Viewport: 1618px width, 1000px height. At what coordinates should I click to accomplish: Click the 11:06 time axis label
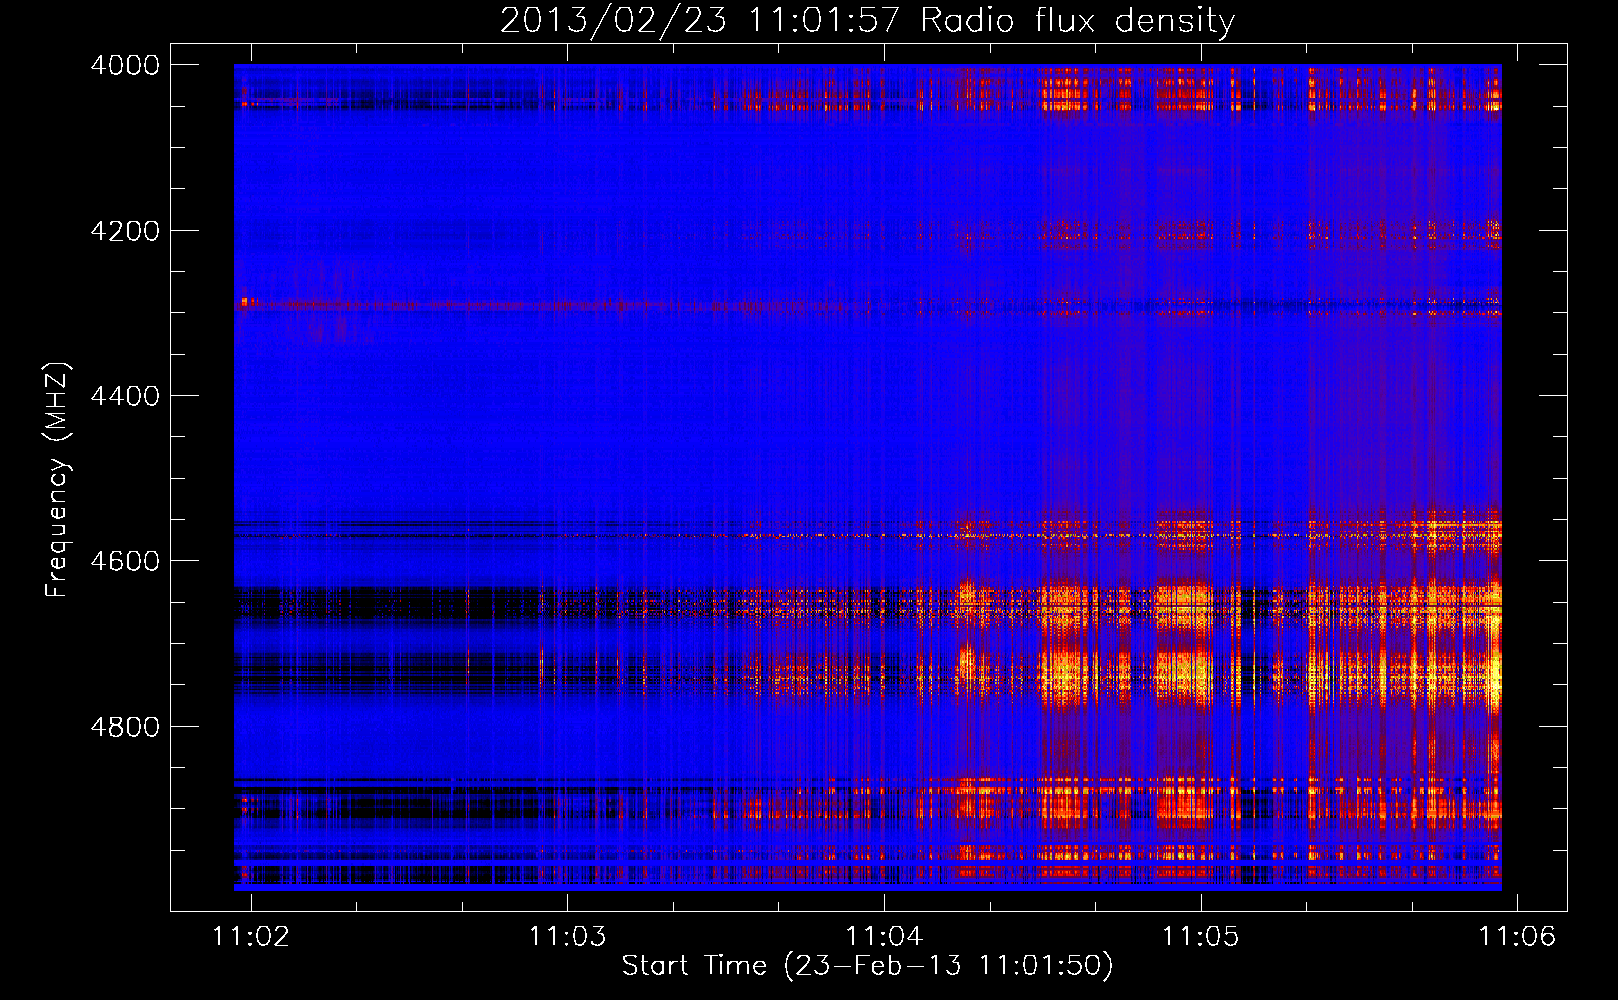click(1517, 936)
